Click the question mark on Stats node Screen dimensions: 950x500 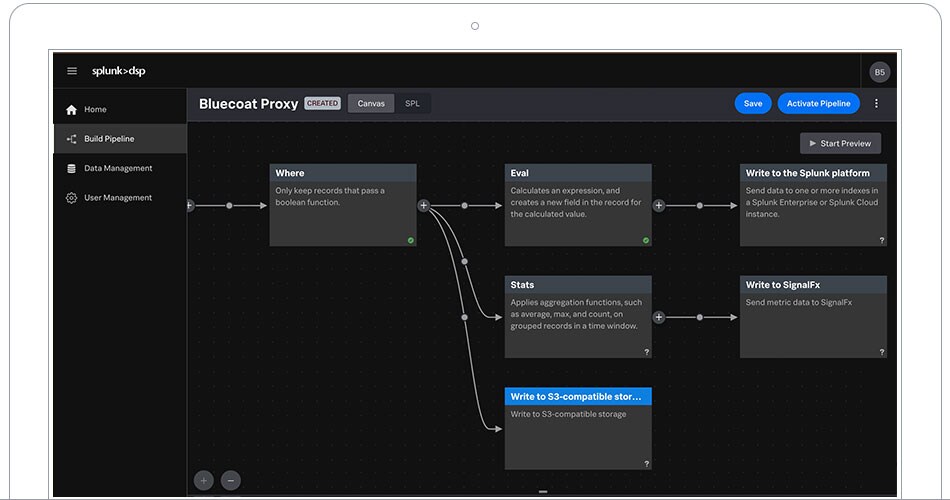tap(646, 352)
